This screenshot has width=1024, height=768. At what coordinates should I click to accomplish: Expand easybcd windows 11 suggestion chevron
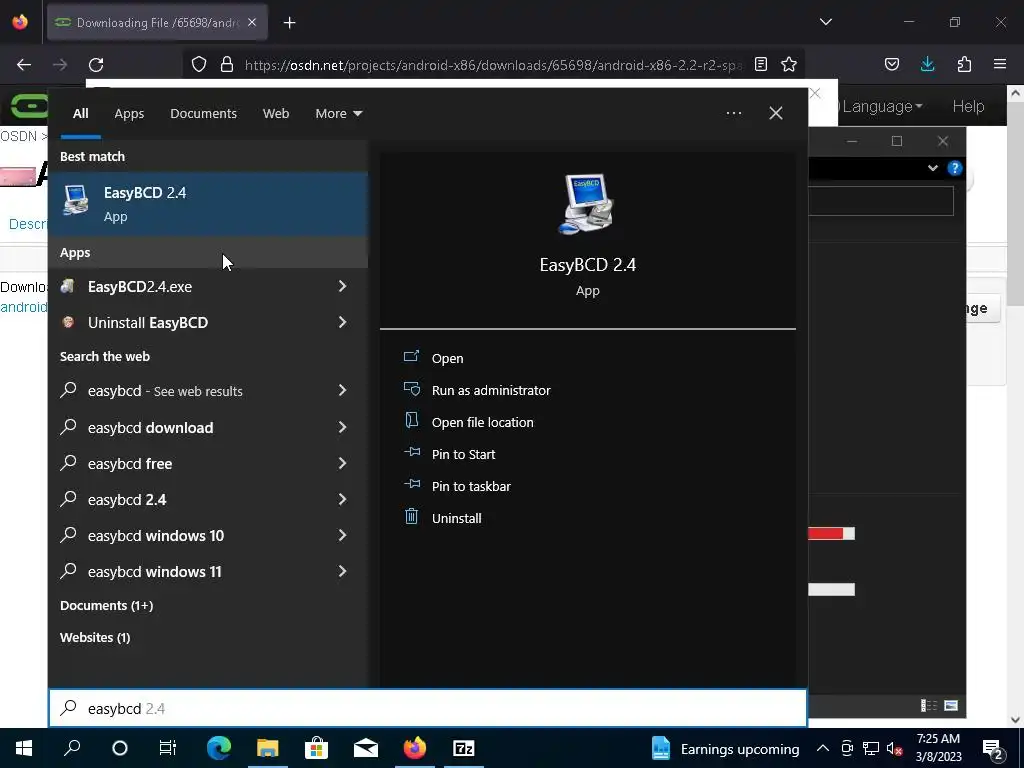pyautogui.click(x=342, y=571)
